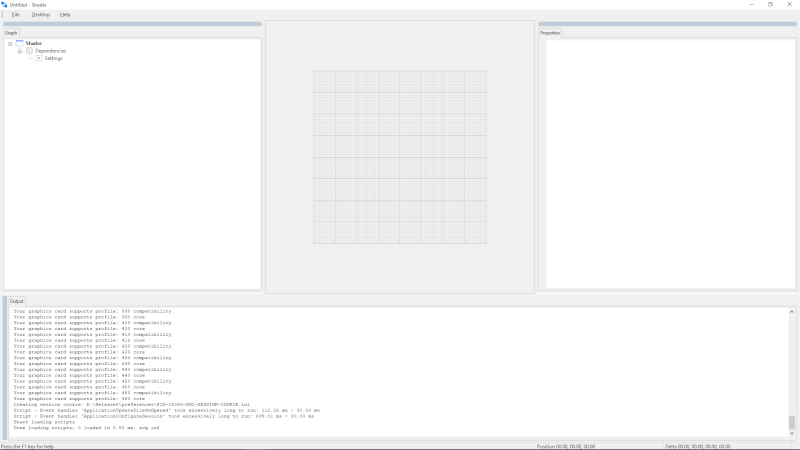Select the Settings label in Graph tree
This screenshot has height=450, width=800.
click(54, 58)
